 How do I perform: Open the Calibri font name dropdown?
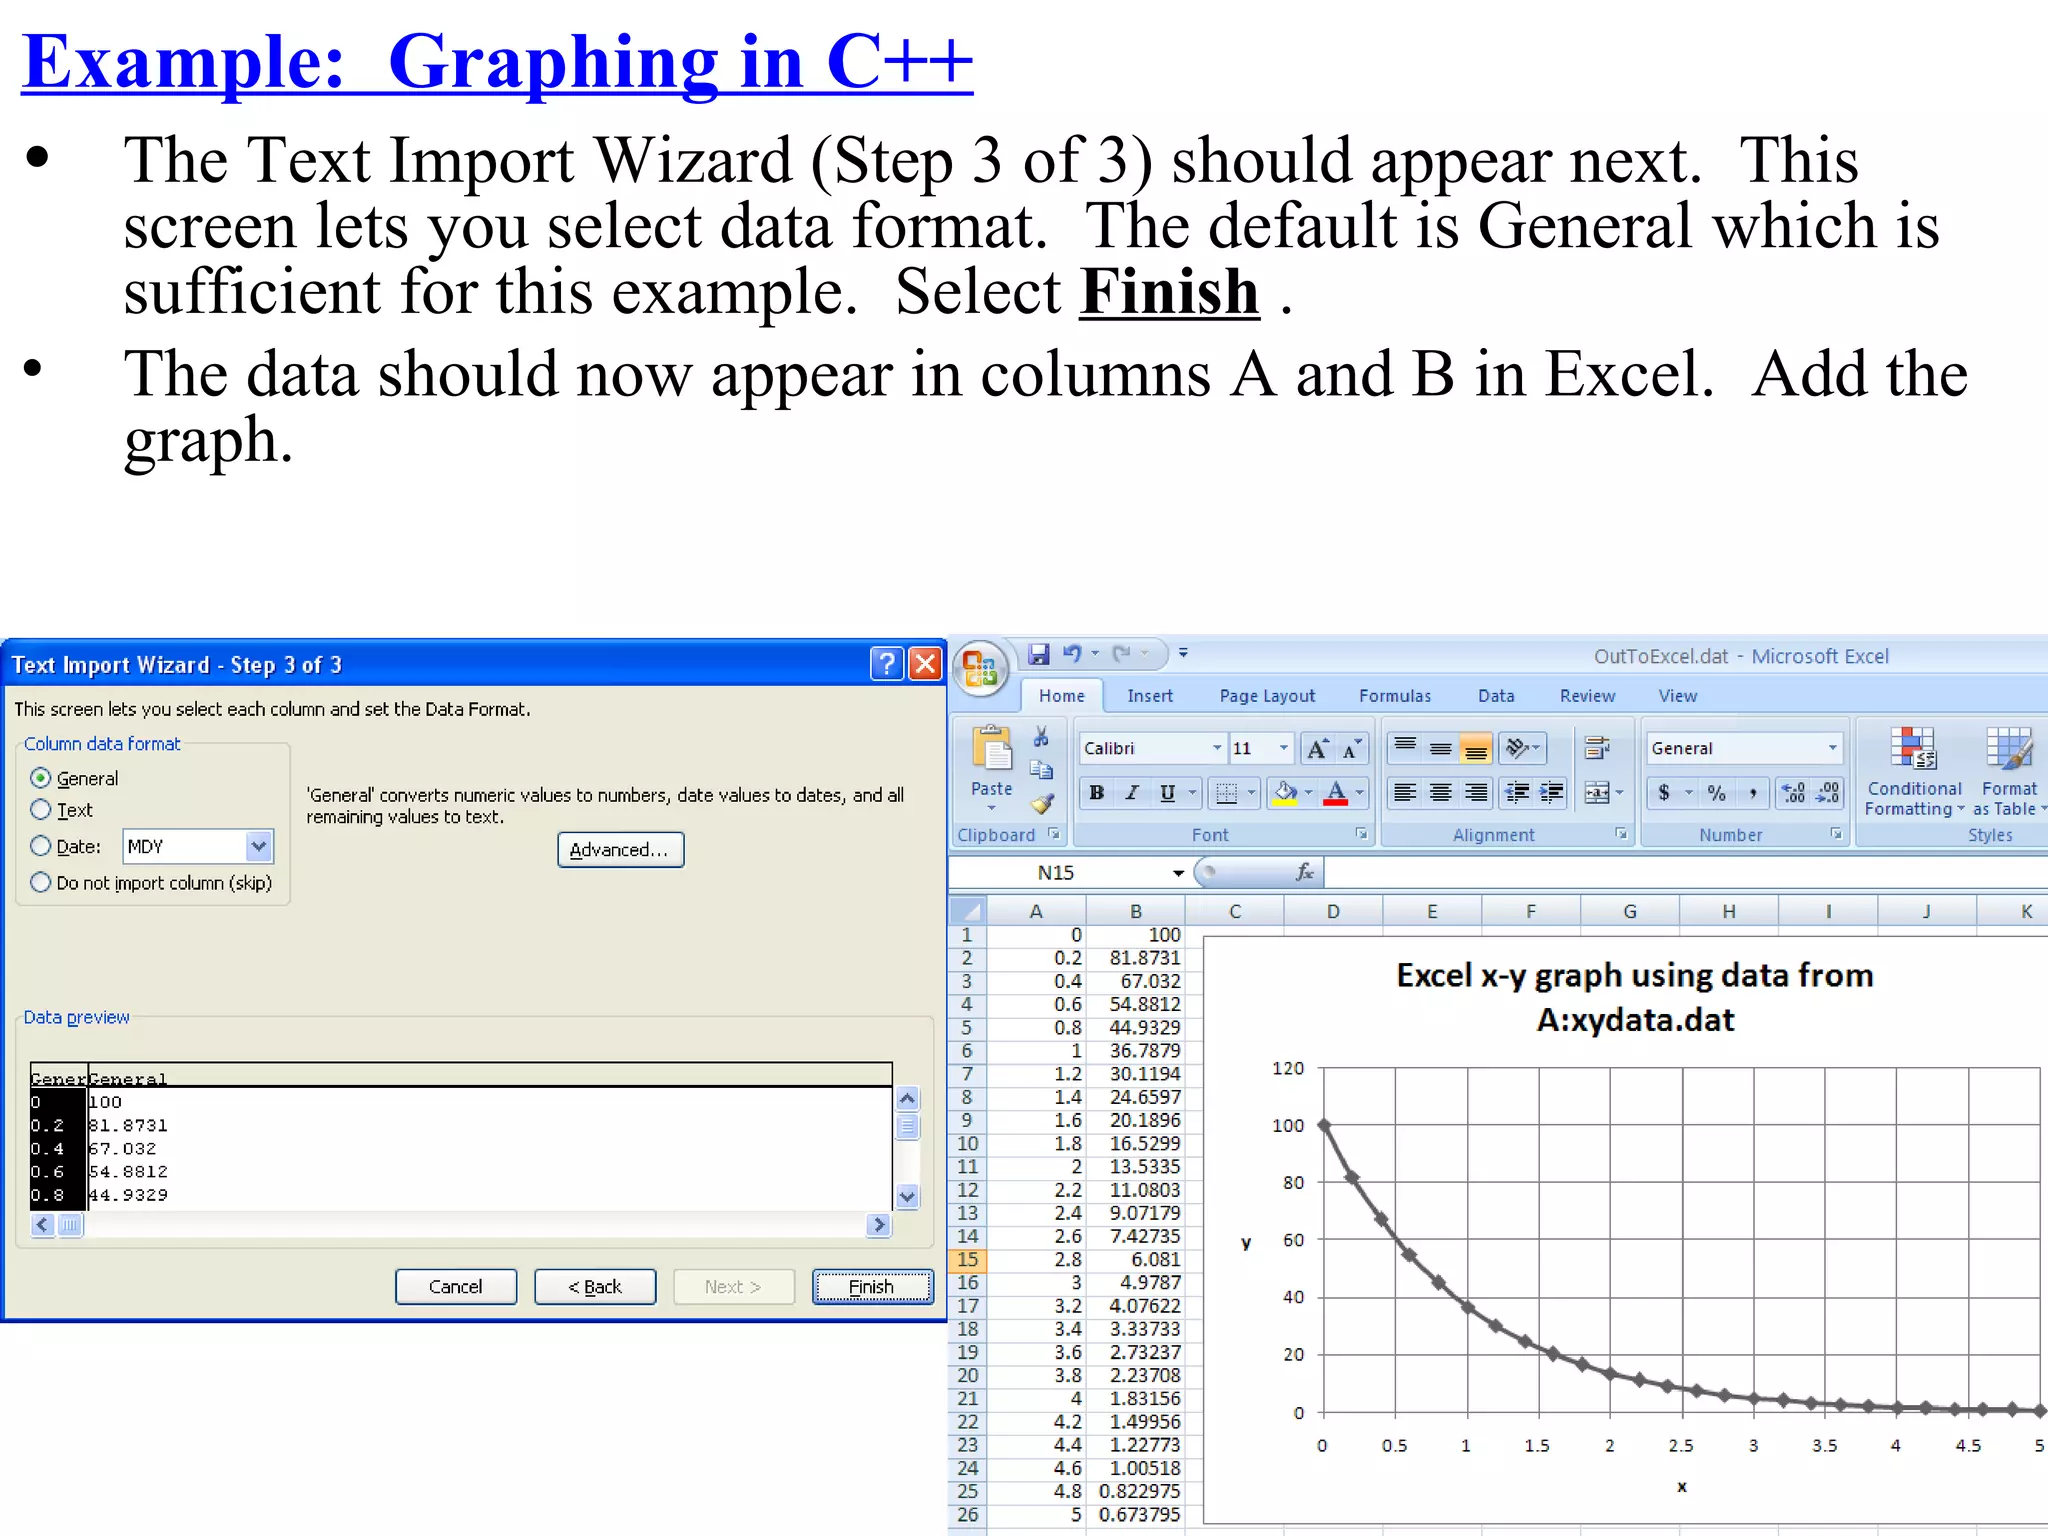coord(1217,748)
